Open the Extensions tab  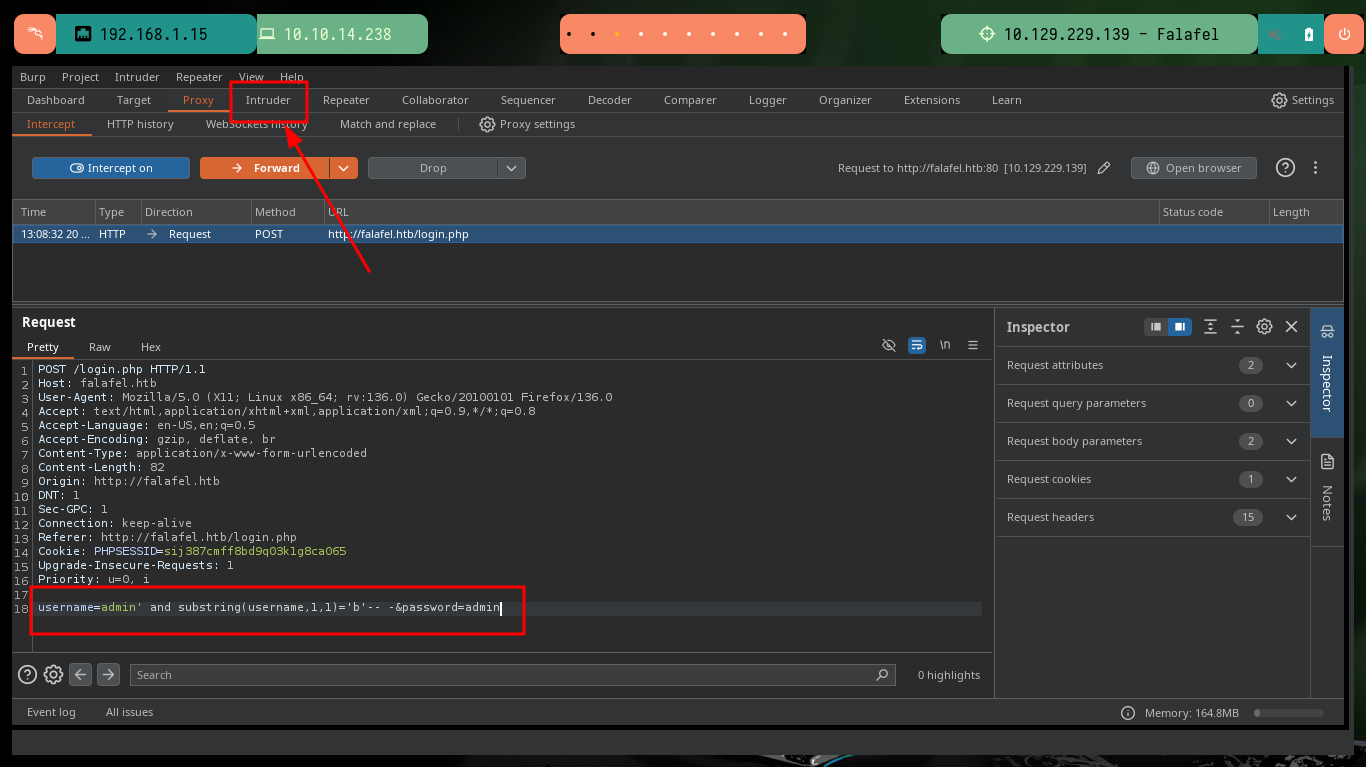click(x=932, y=100)
